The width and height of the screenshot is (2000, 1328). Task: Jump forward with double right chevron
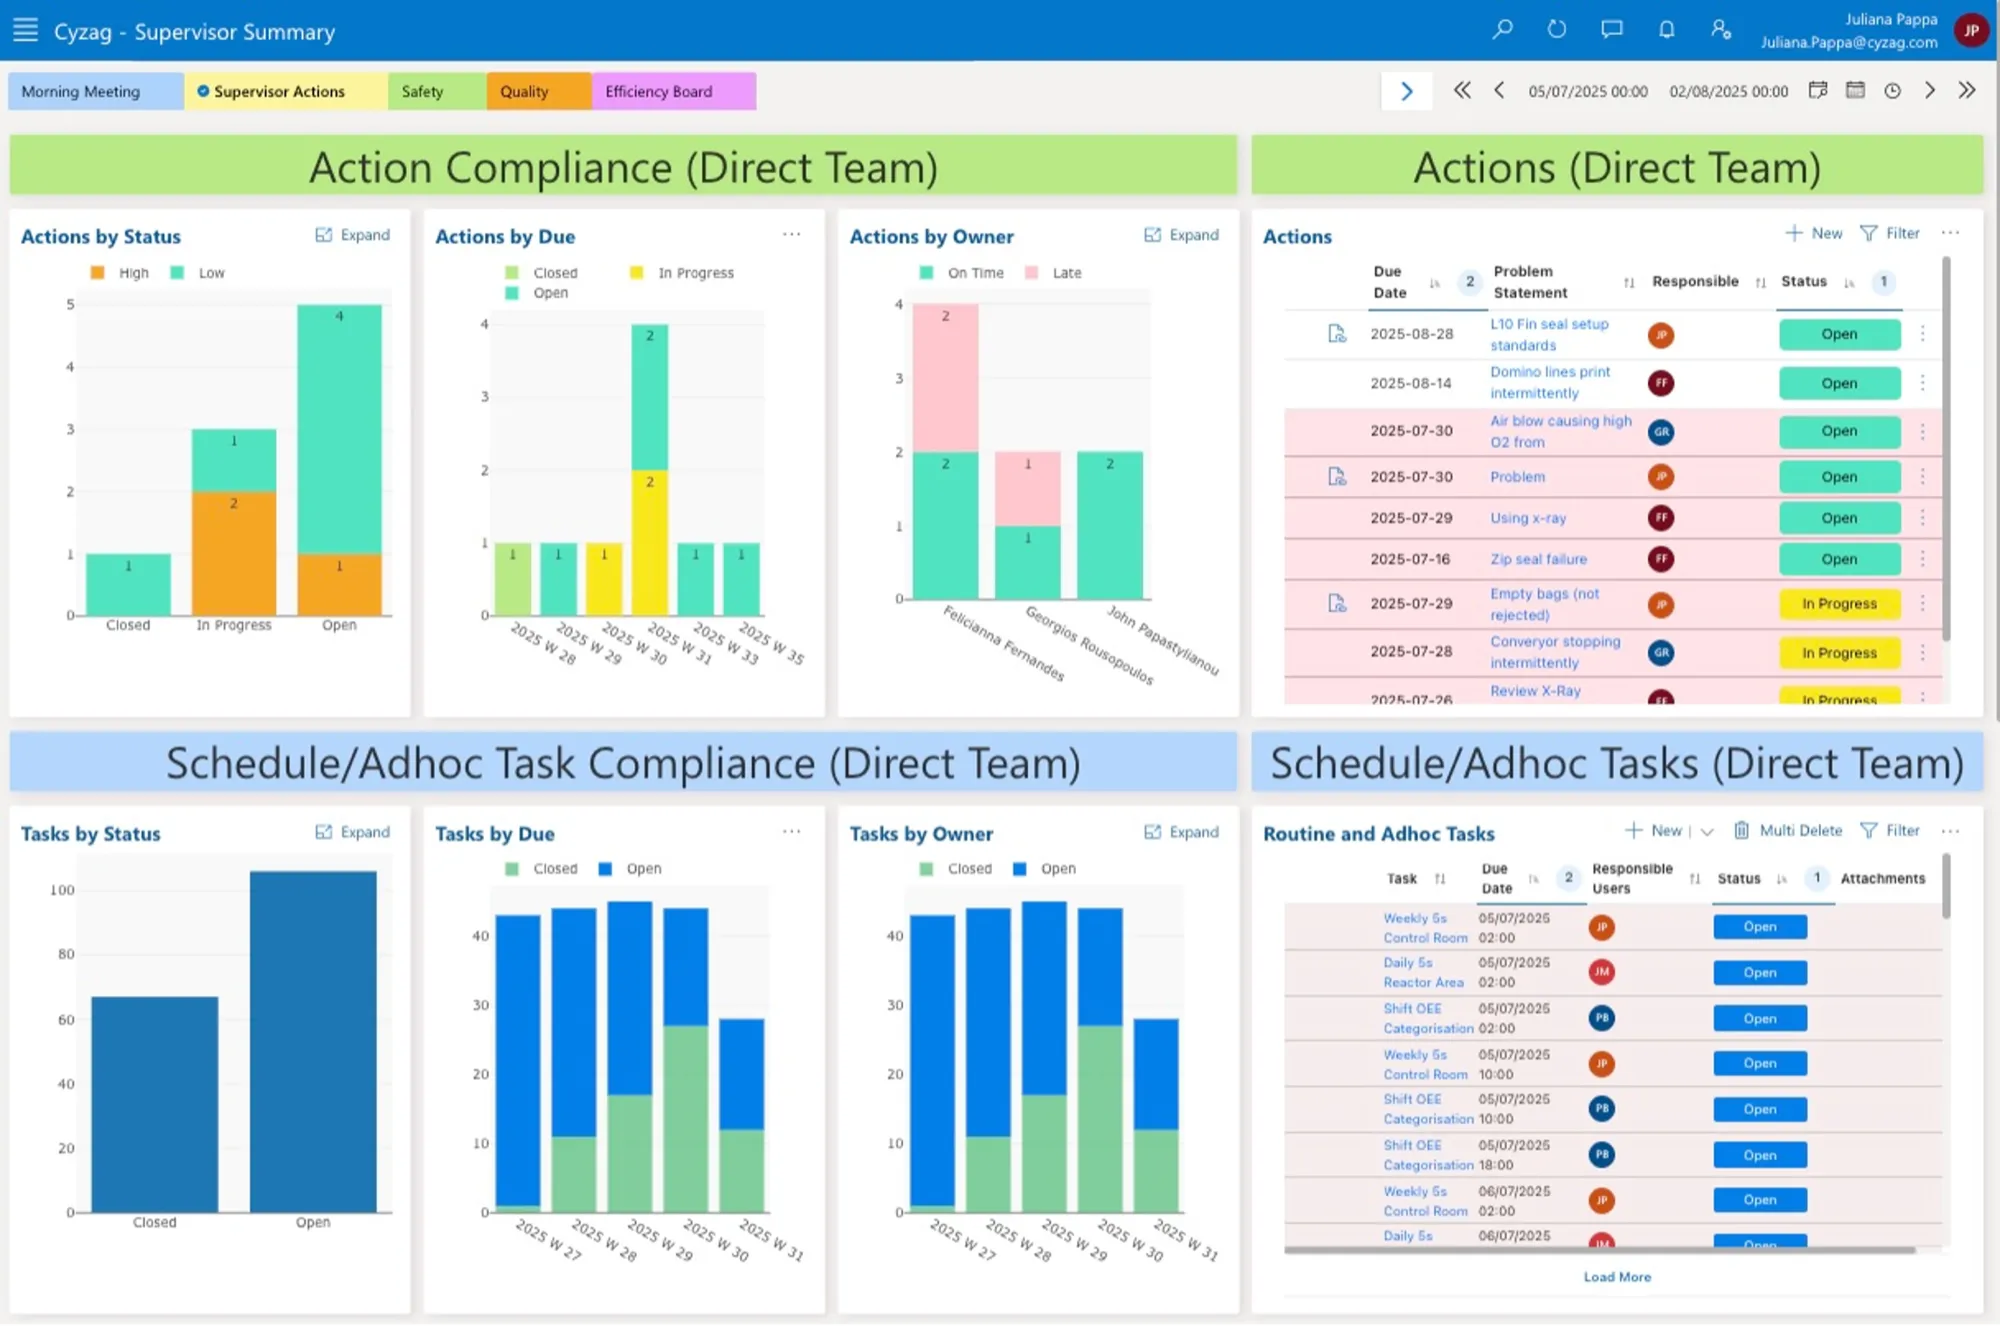pos(1967,90)
